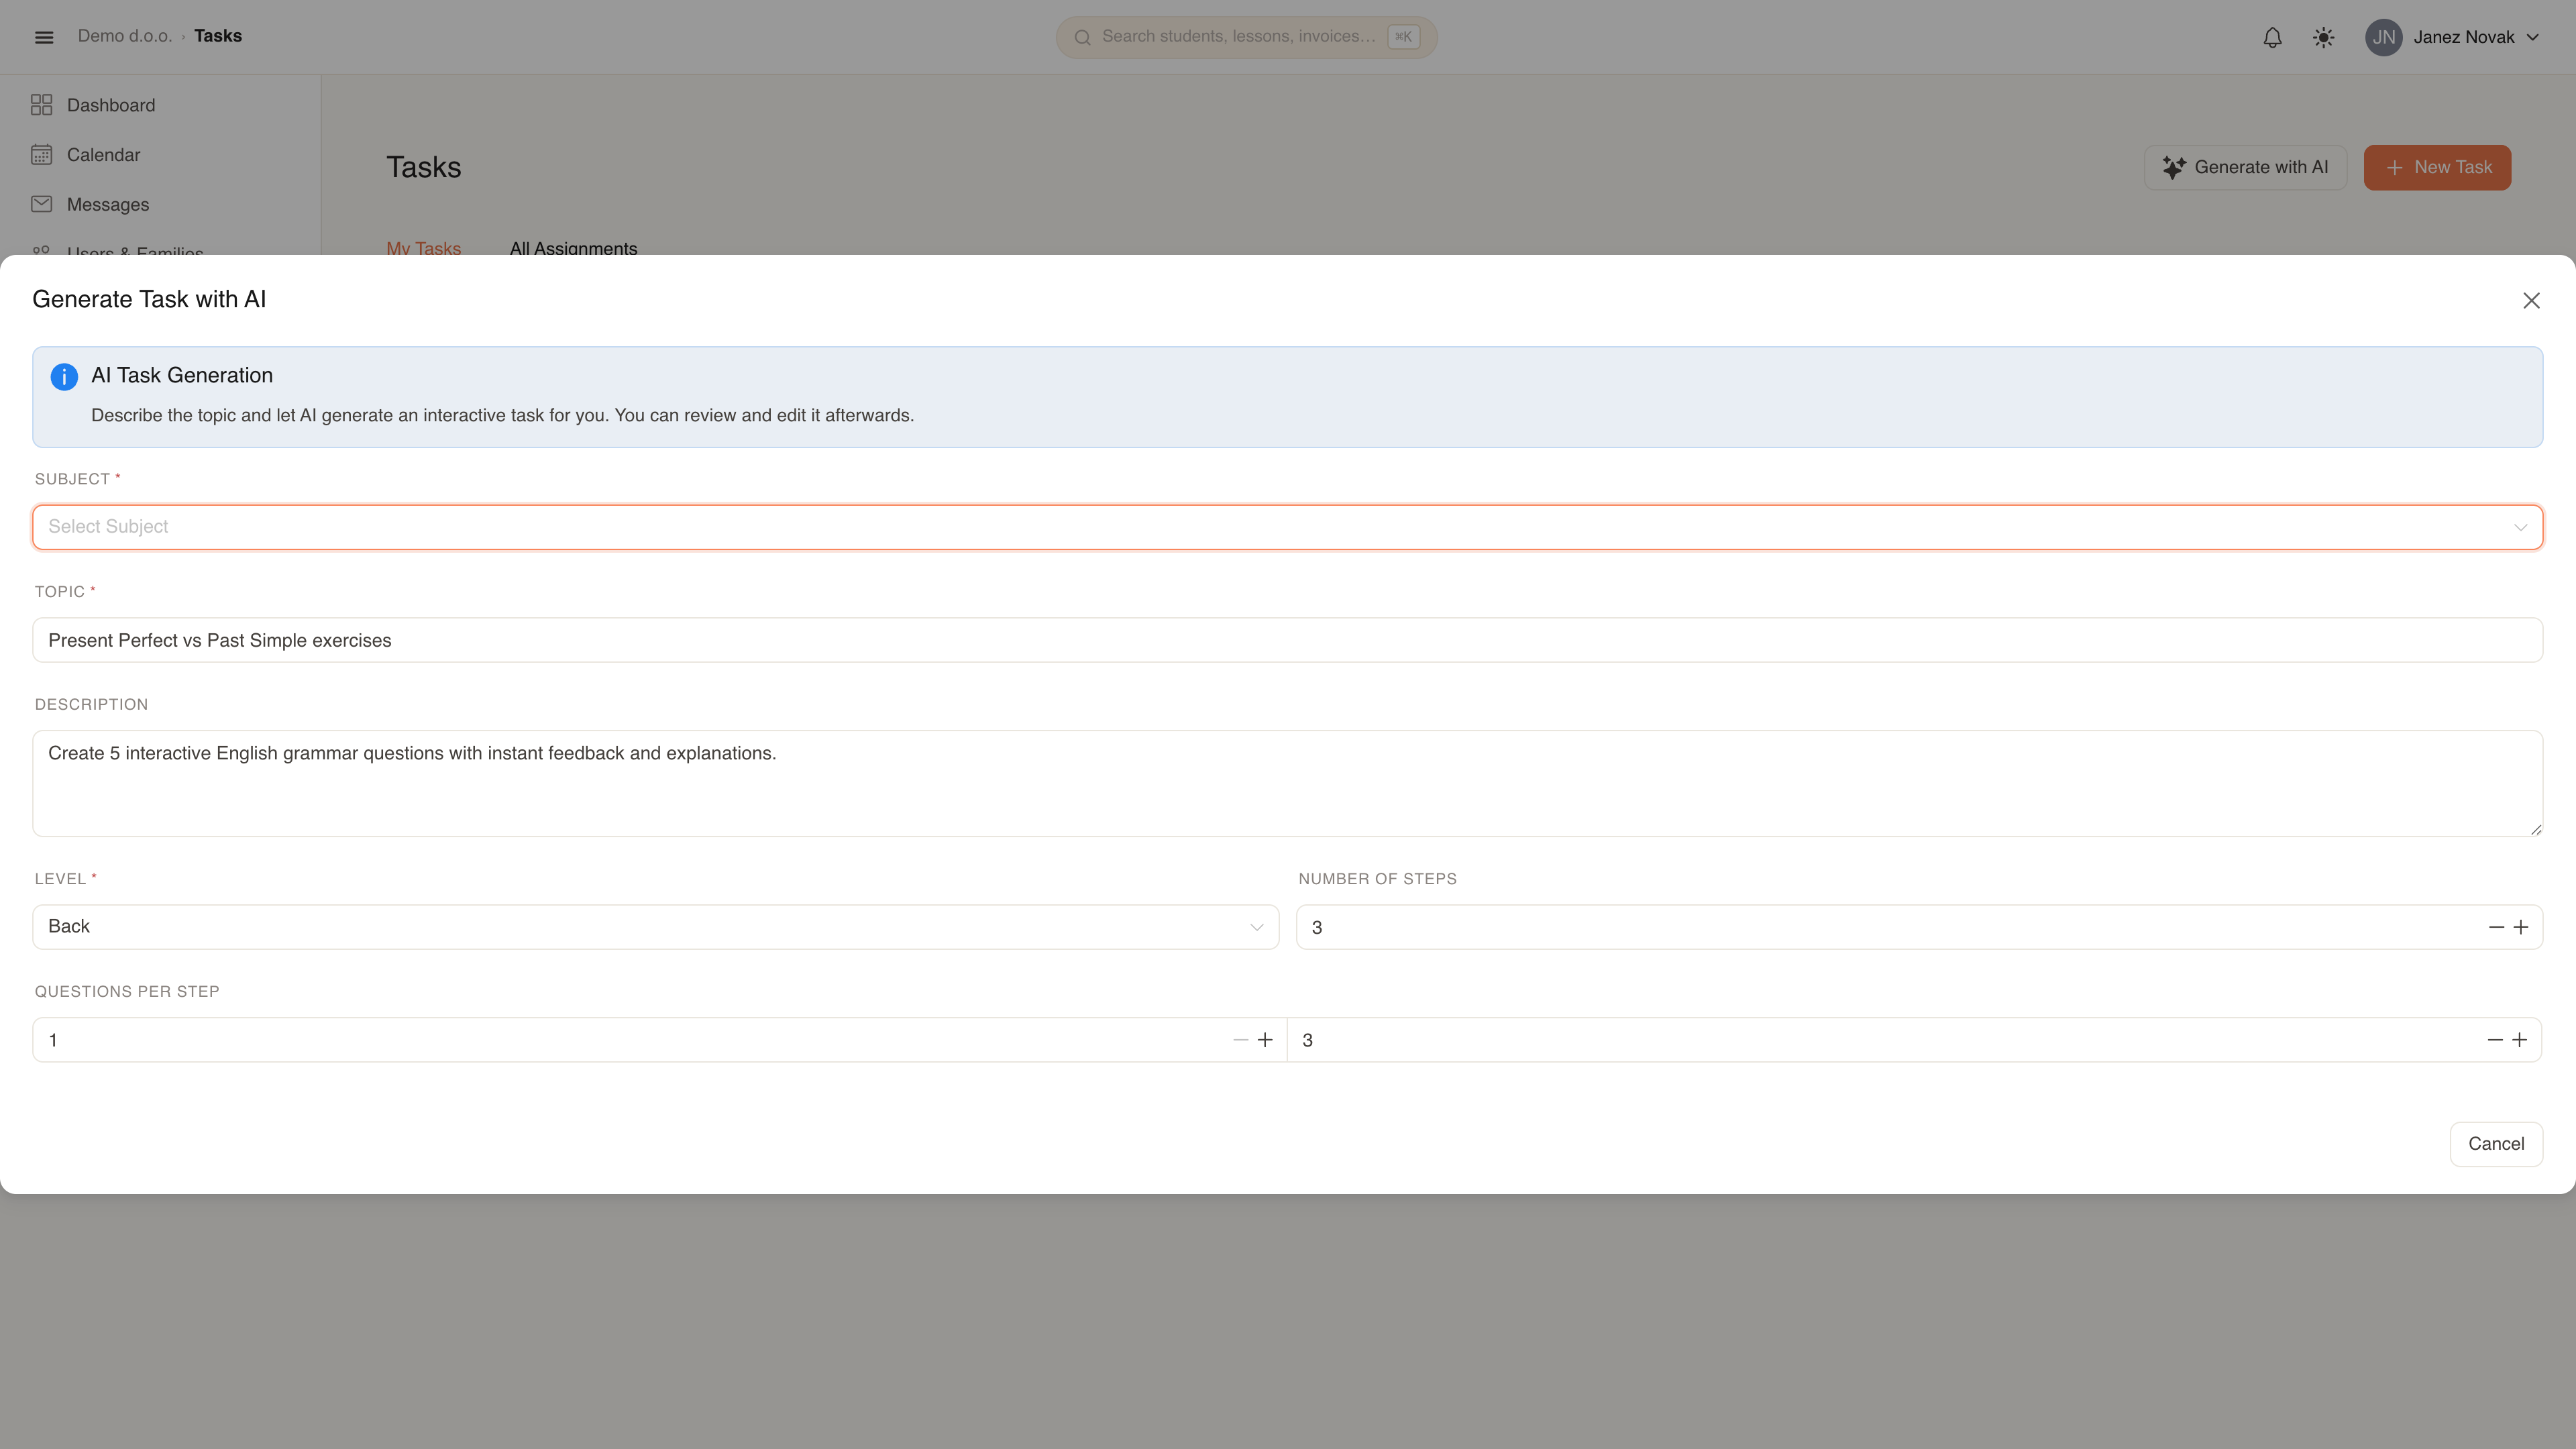Click the Level dropdown chevron arrow
The width and height of the screenshot is (2576, 1449).
[x=1256, y=928]
